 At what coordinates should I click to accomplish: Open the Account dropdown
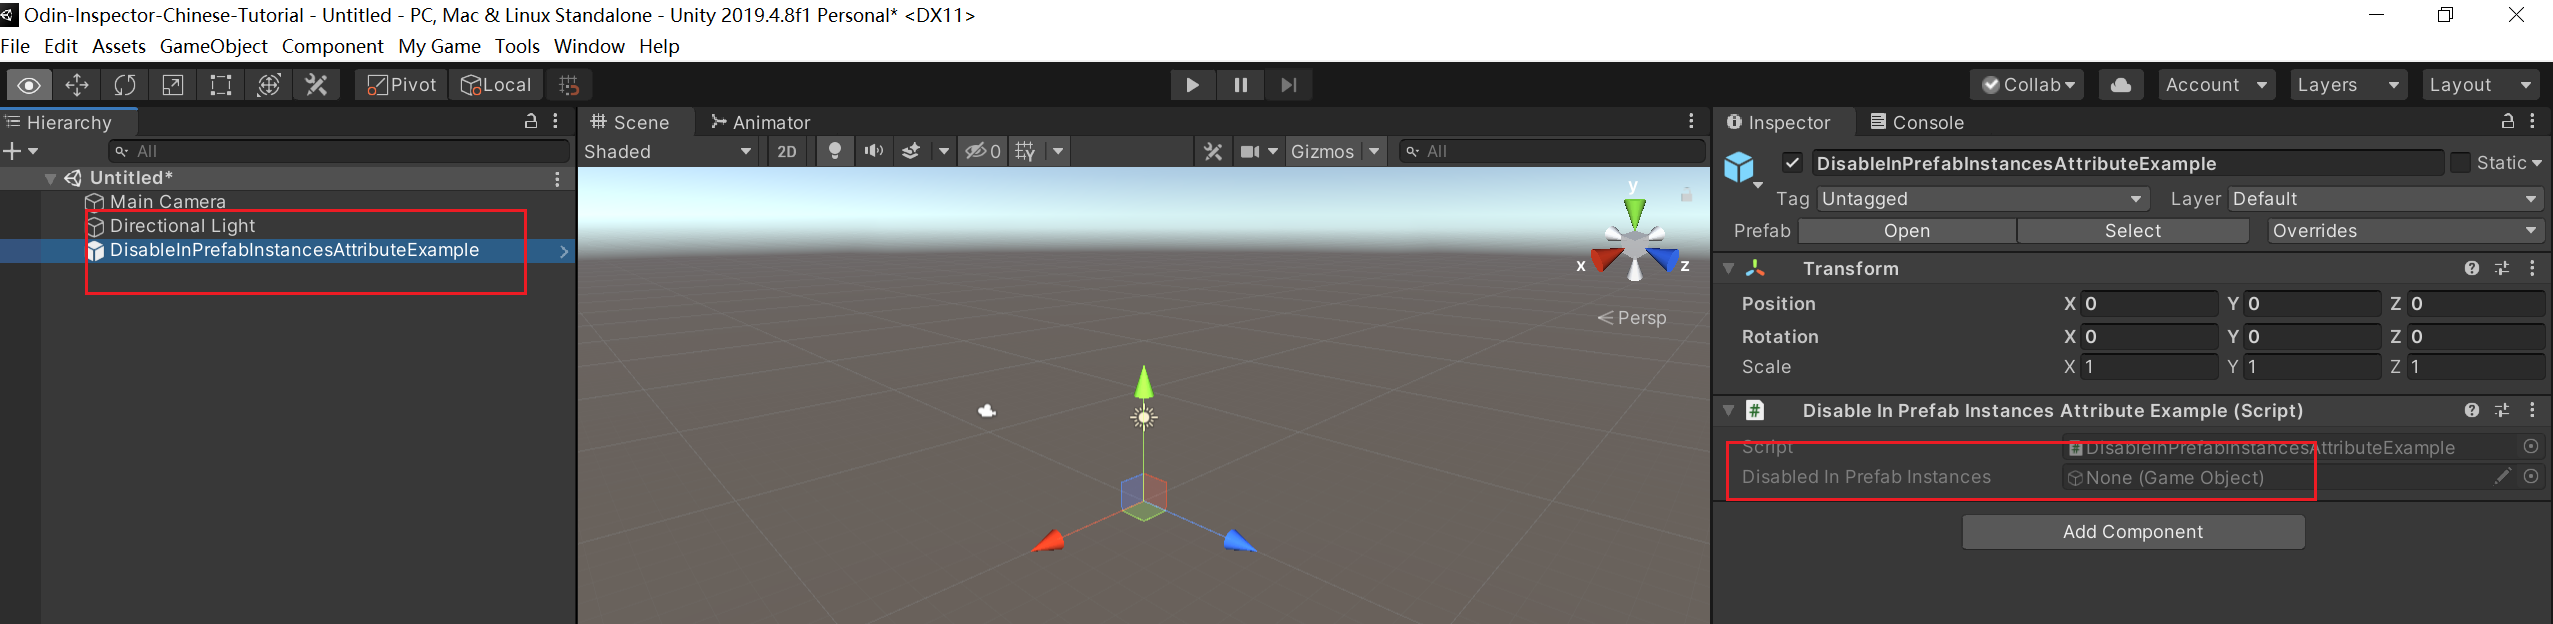2216,85
